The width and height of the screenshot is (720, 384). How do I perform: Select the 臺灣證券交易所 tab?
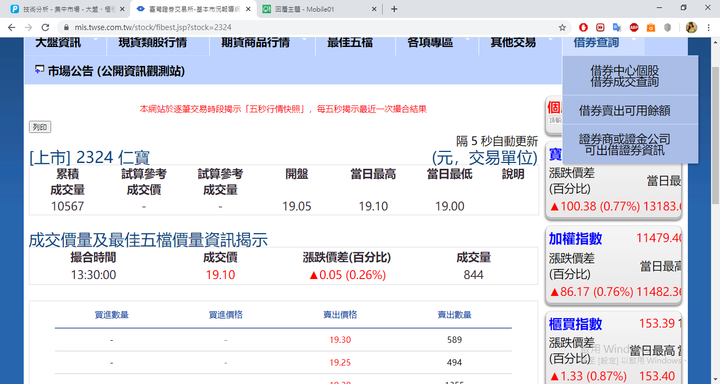pos(193,9)
